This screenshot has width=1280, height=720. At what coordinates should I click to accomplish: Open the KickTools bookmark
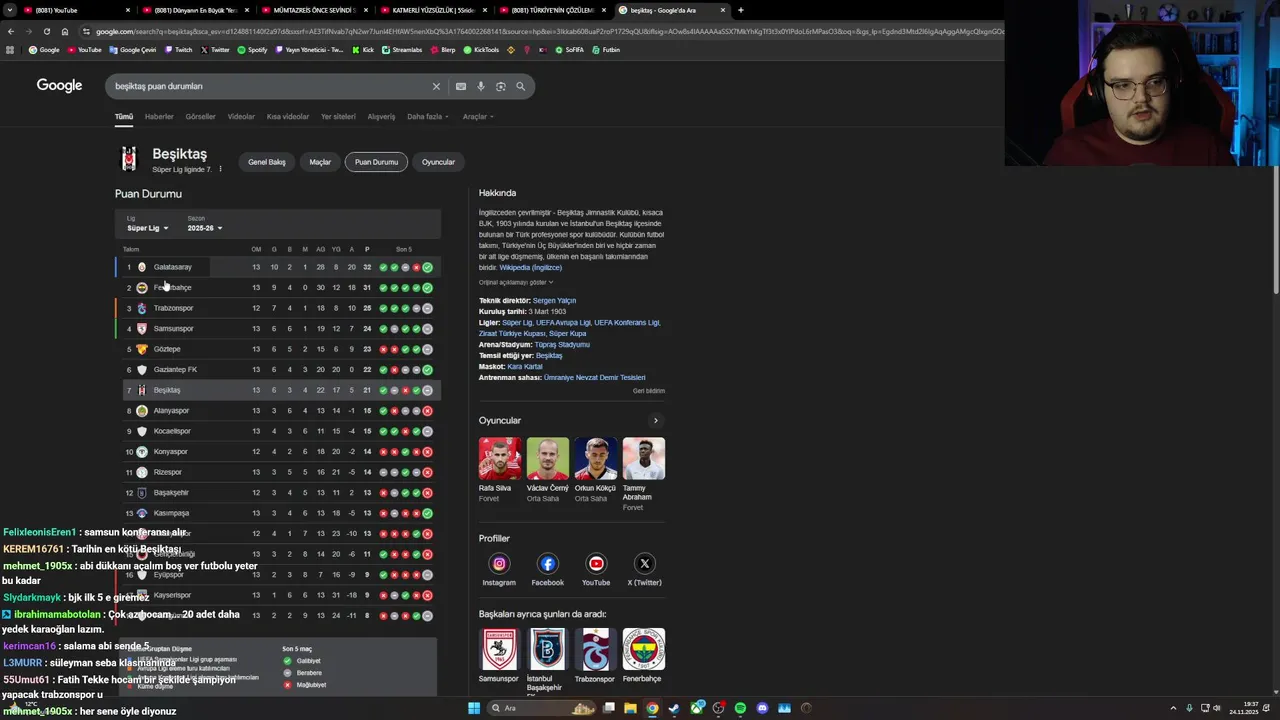482,49
